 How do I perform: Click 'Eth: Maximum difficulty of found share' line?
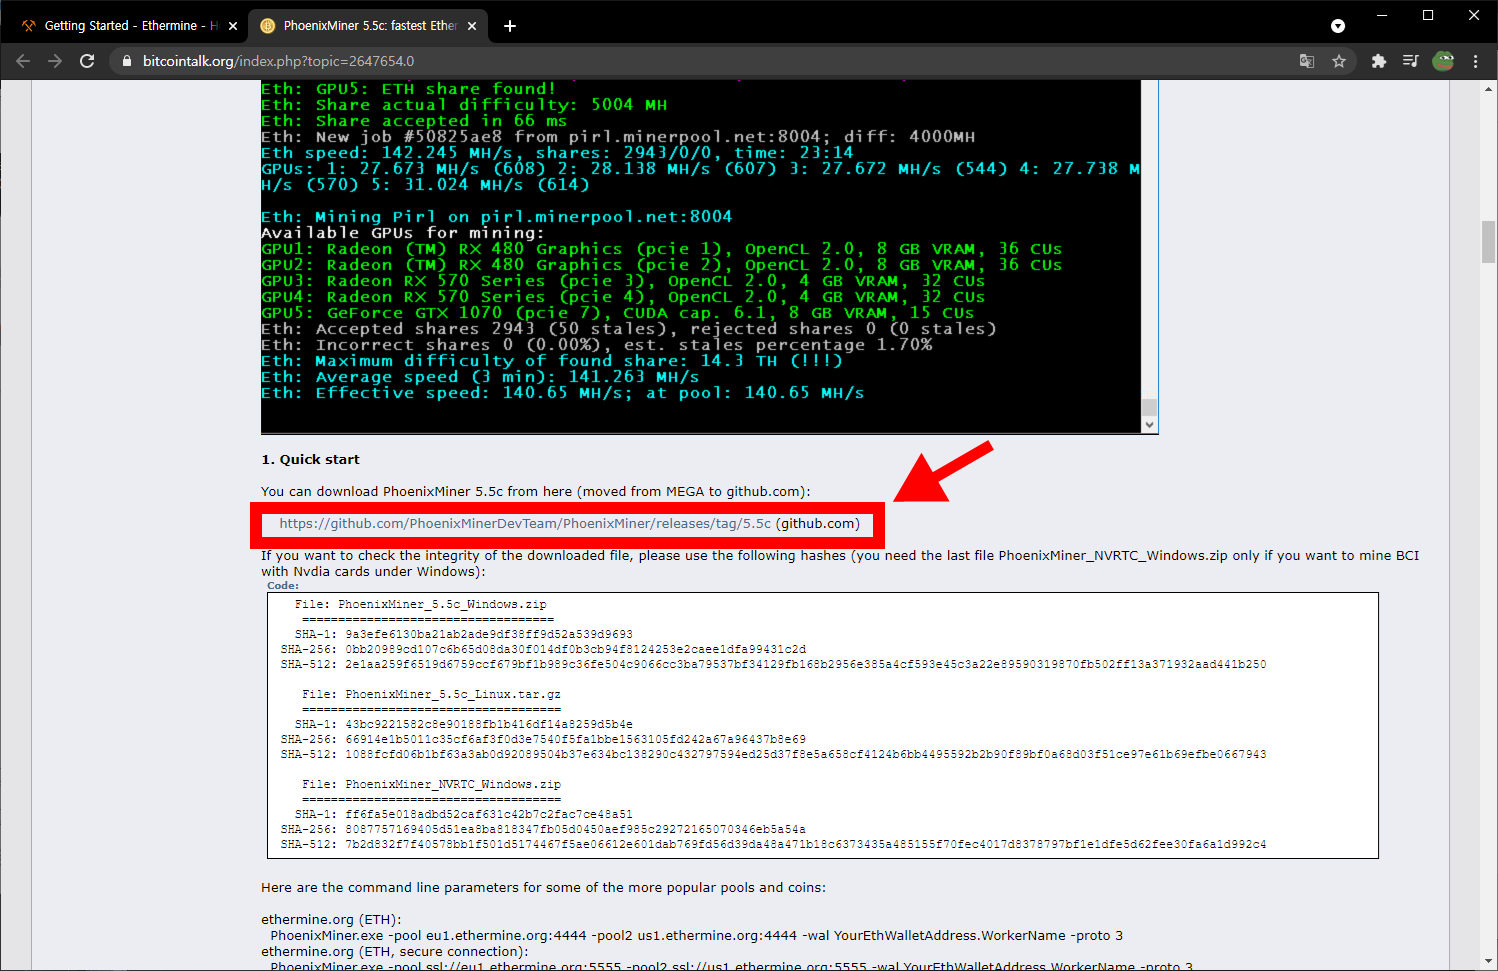[551, 361]
